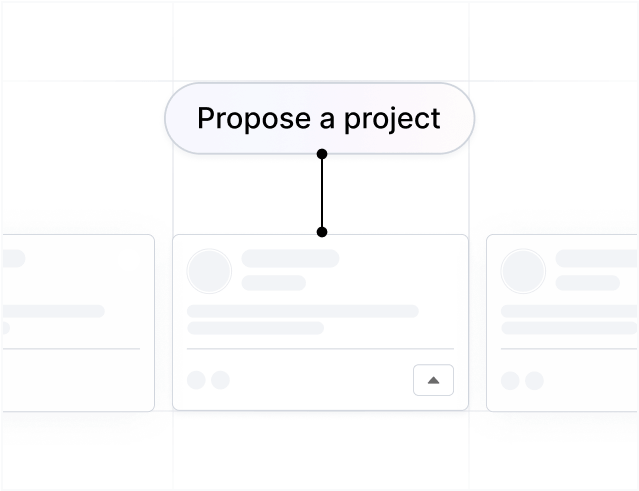639x491 pixels.
Task: Open the partially visible left card
Action: [x=79, y=323]
